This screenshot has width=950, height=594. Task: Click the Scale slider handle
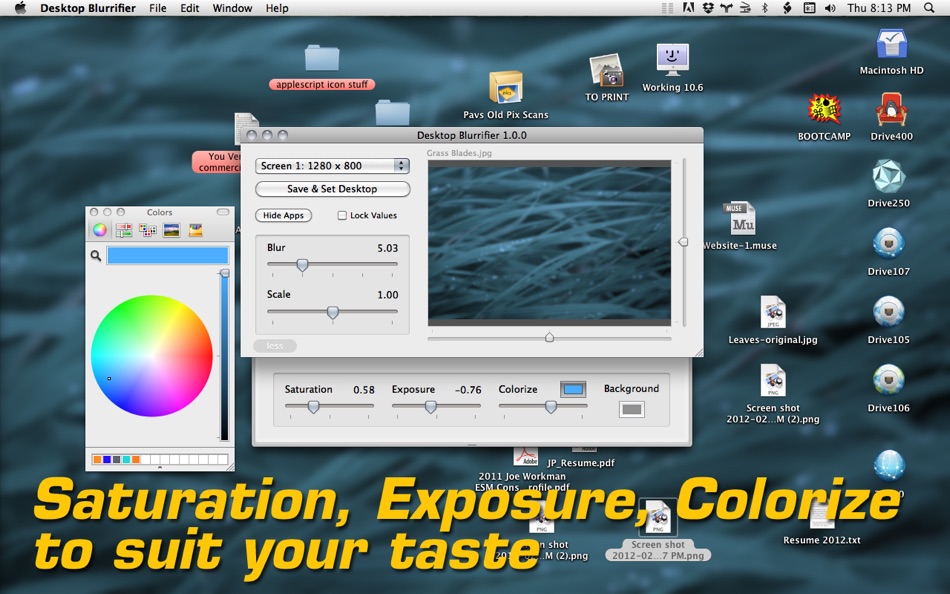click(332, 312)
